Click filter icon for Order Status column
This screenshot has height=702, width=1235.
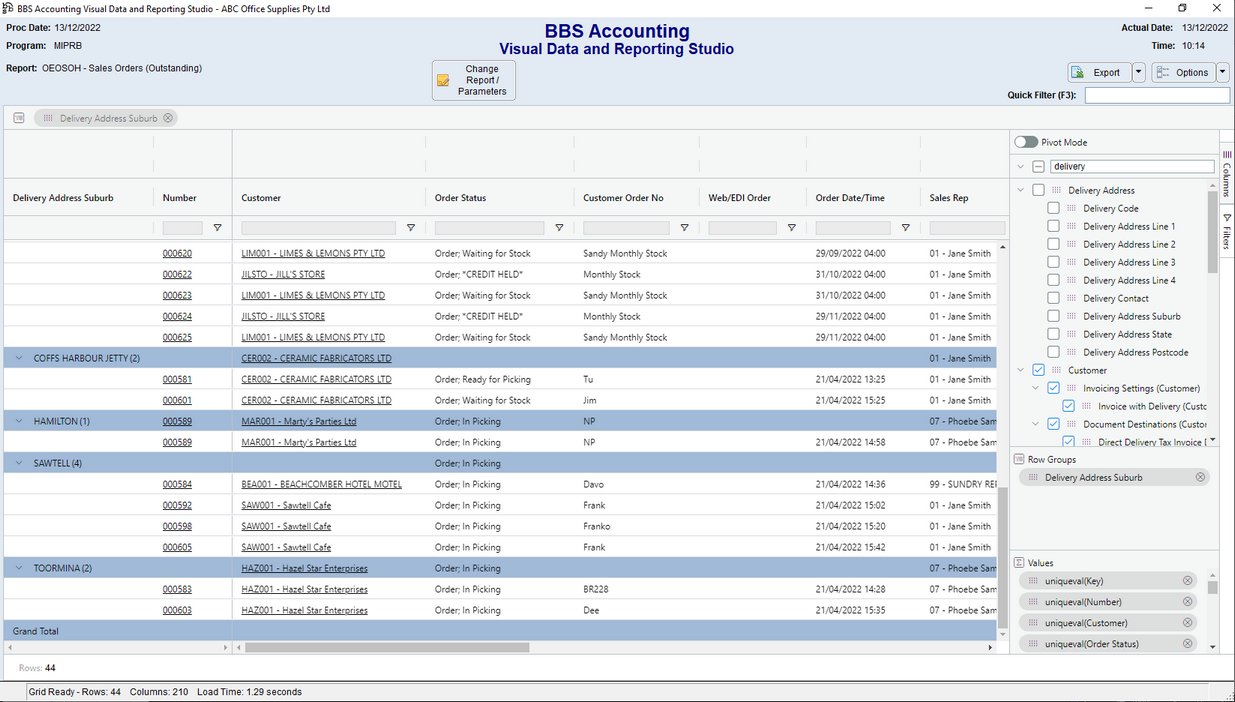(559, 228)
